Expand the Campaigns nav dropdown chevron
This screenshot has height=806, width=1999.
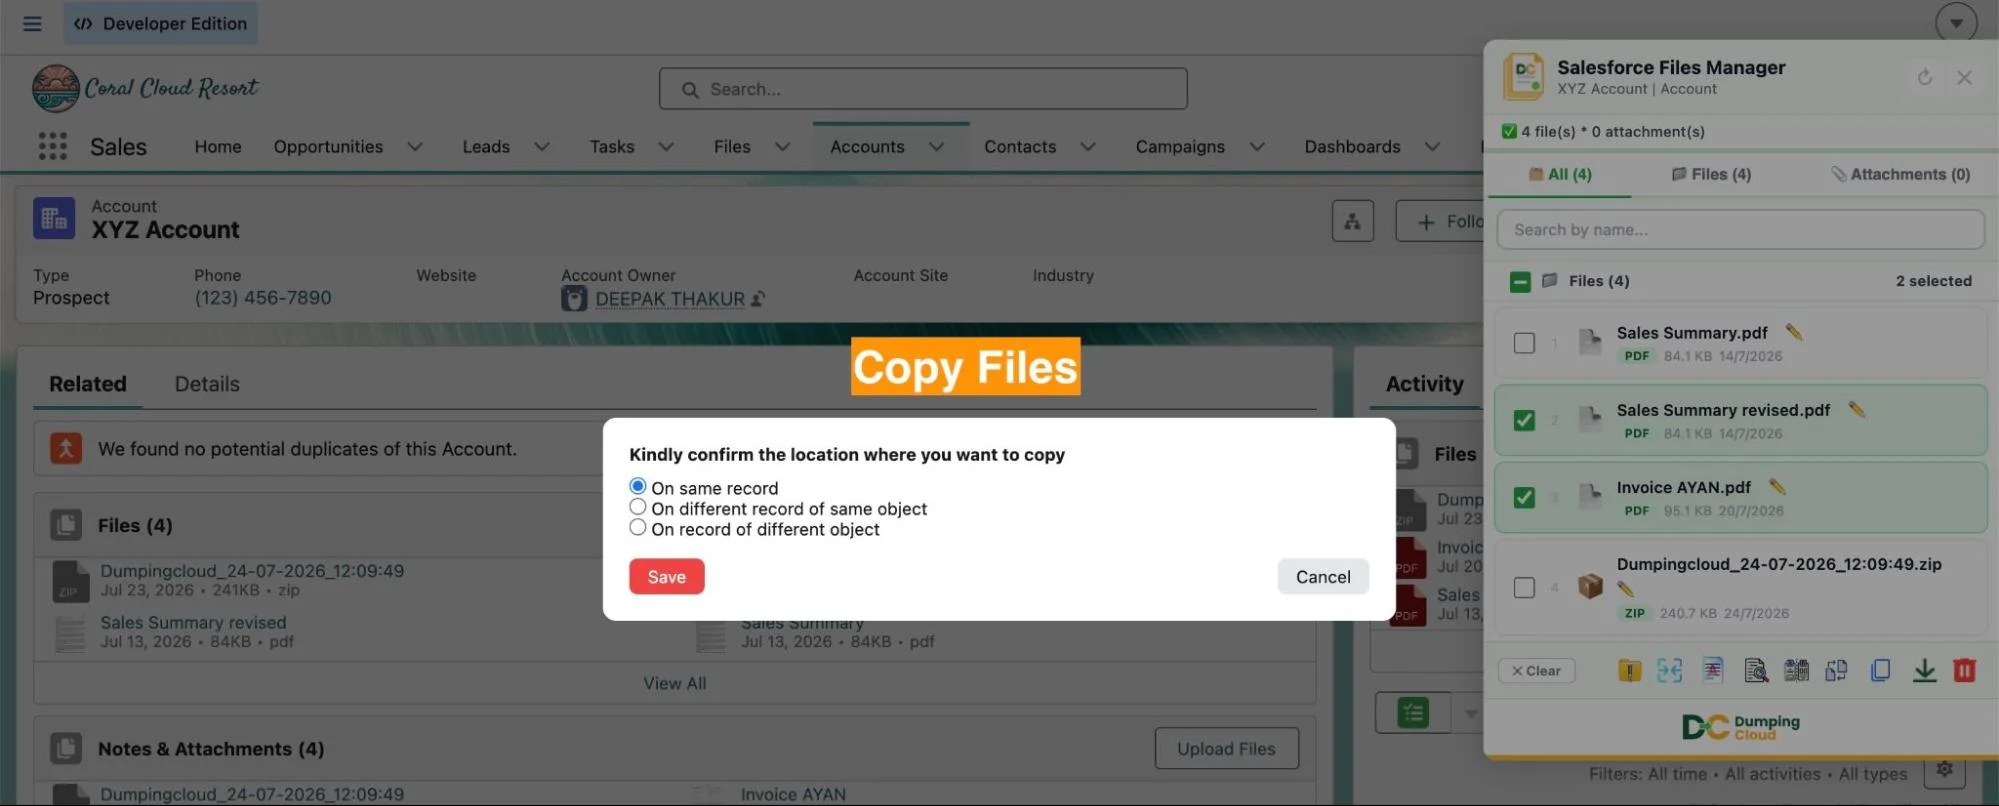(x=1257, y=147)
